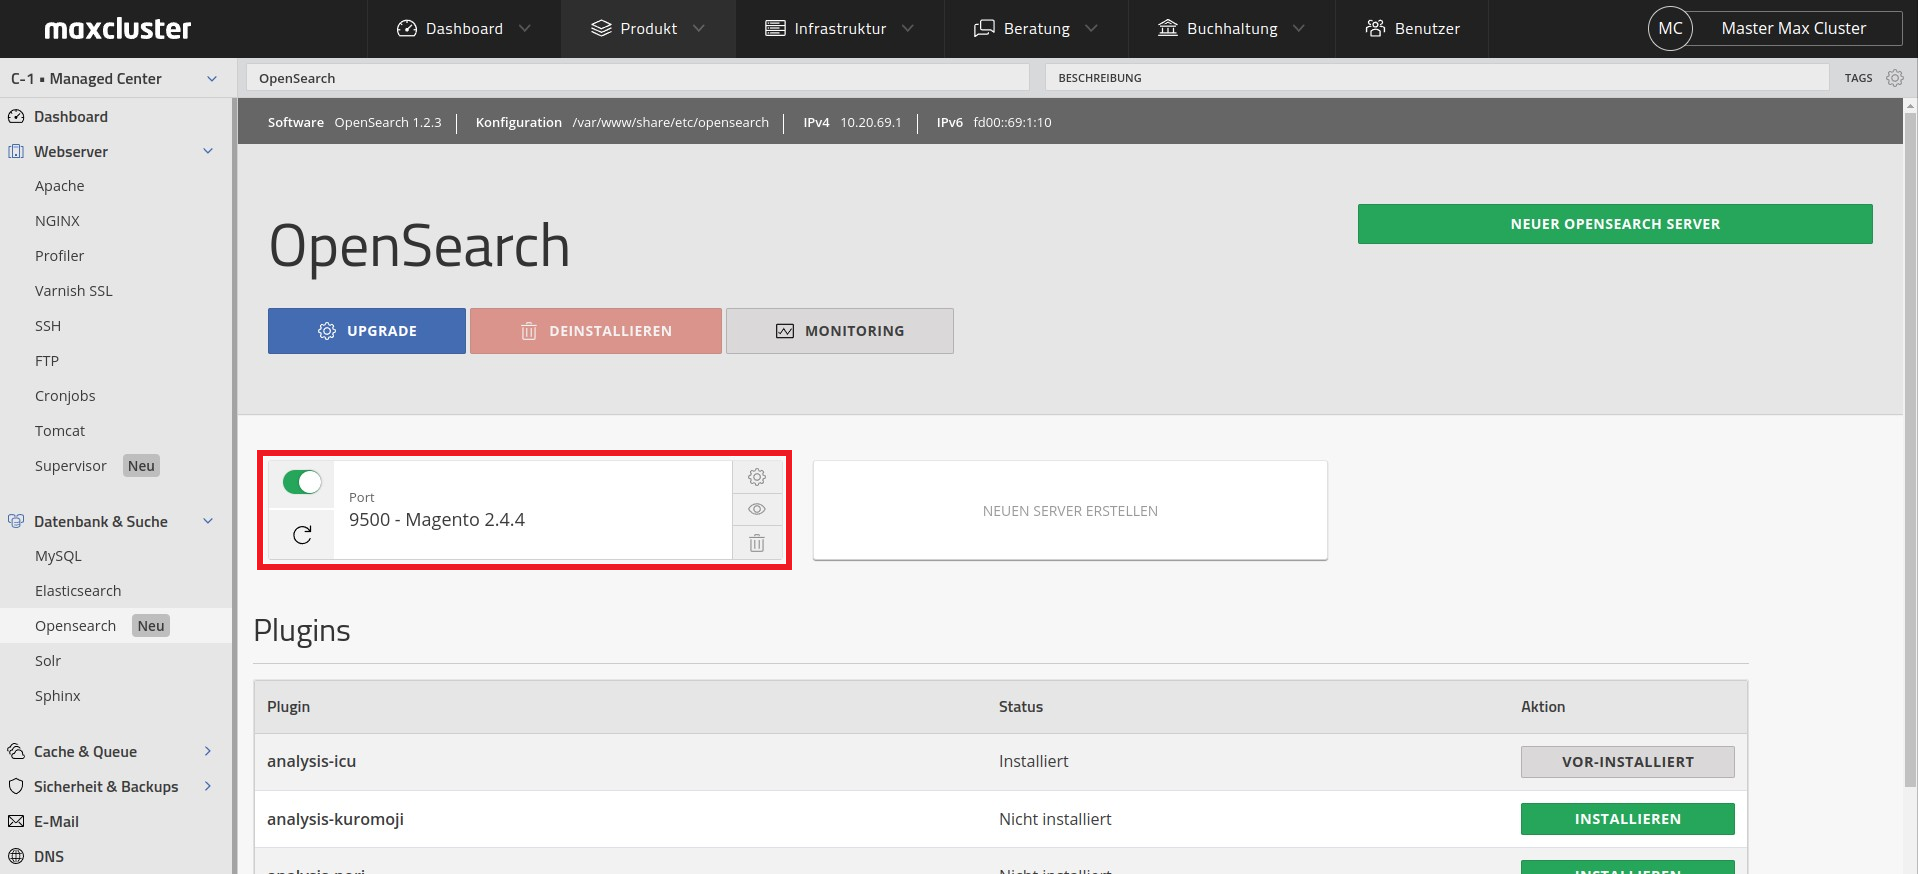Select Tomcat in the sidebar
1918x874 pixels.
(x=60, y=432)
